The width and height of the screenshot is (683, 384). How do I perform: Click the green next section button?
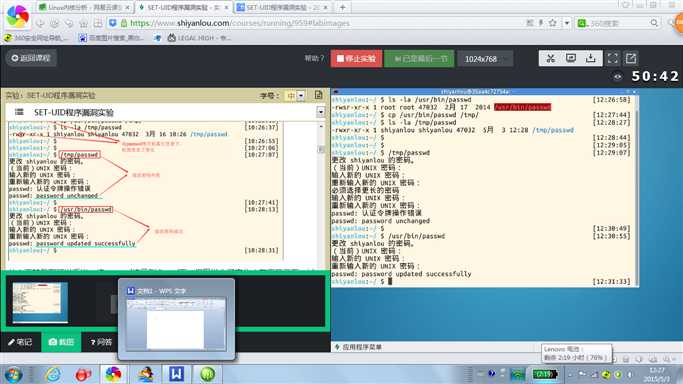419,58
